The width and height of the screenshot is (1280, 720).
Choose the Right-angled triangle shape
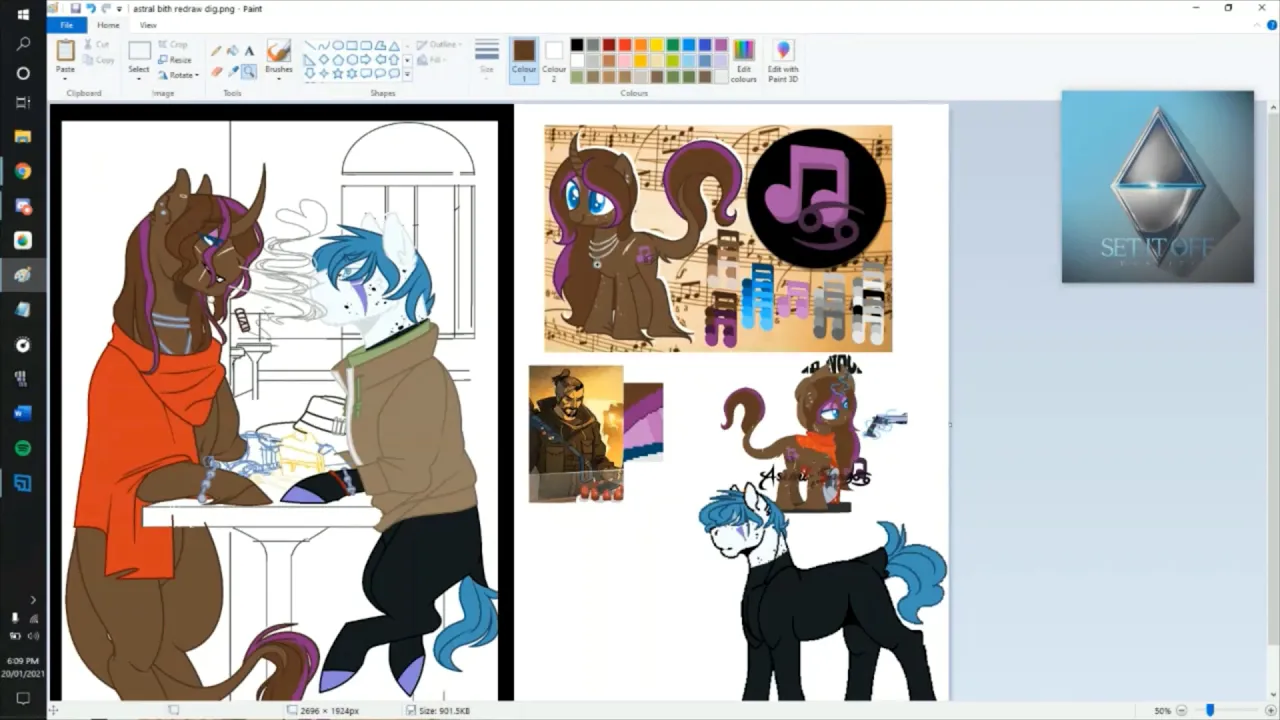click(310, 60)
